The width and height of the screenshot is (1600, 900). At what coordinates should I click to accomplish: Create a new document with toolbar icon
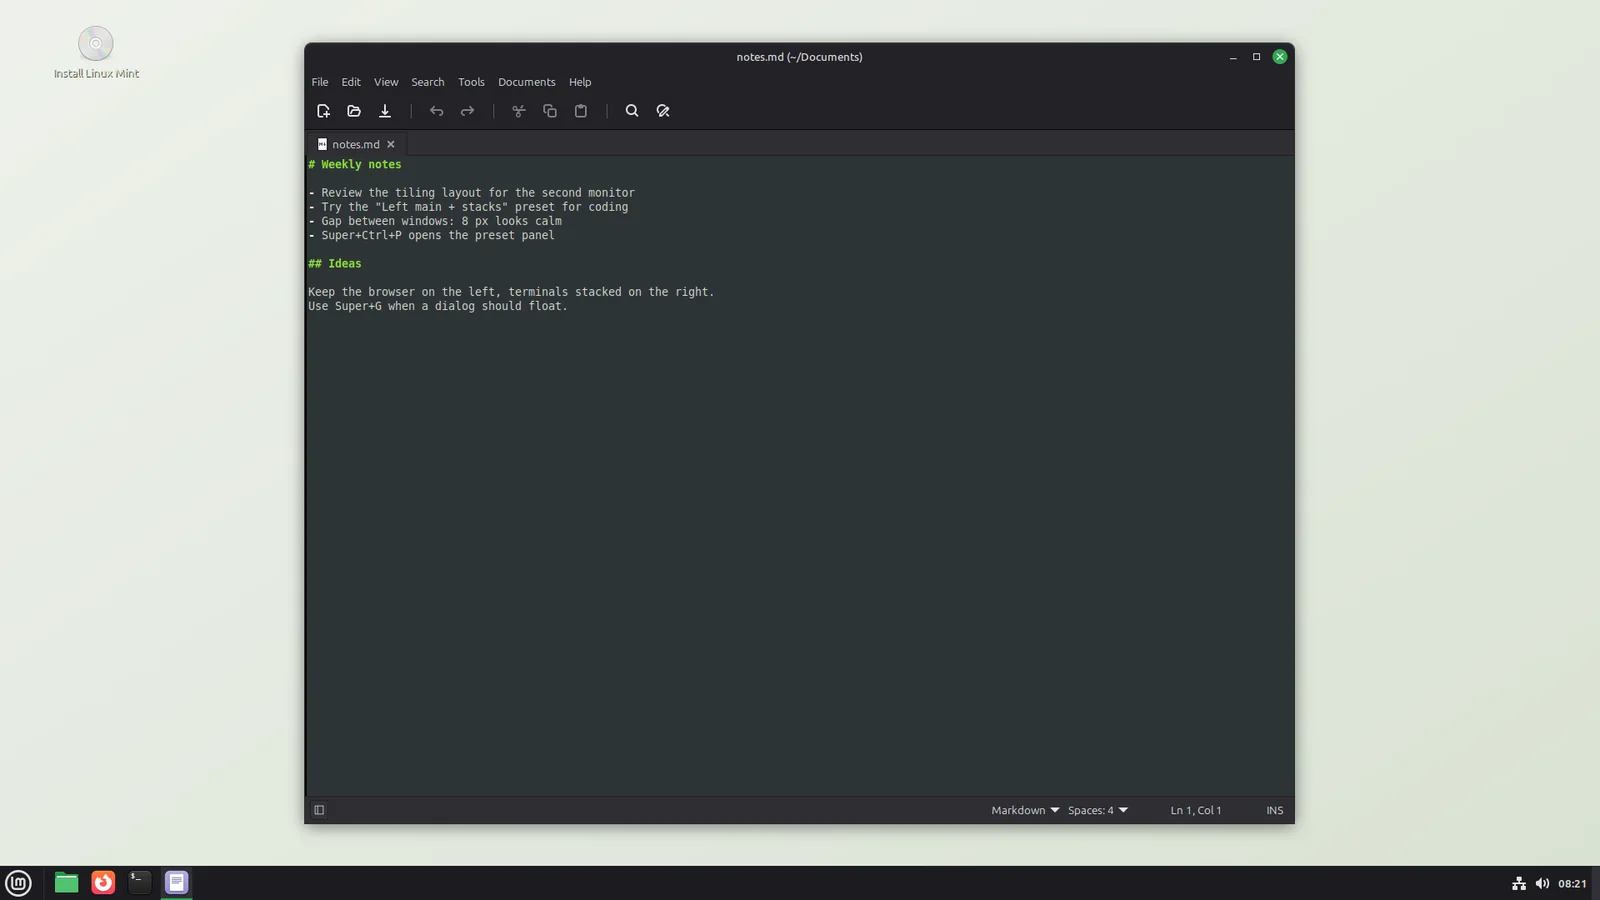click(323, 111)
